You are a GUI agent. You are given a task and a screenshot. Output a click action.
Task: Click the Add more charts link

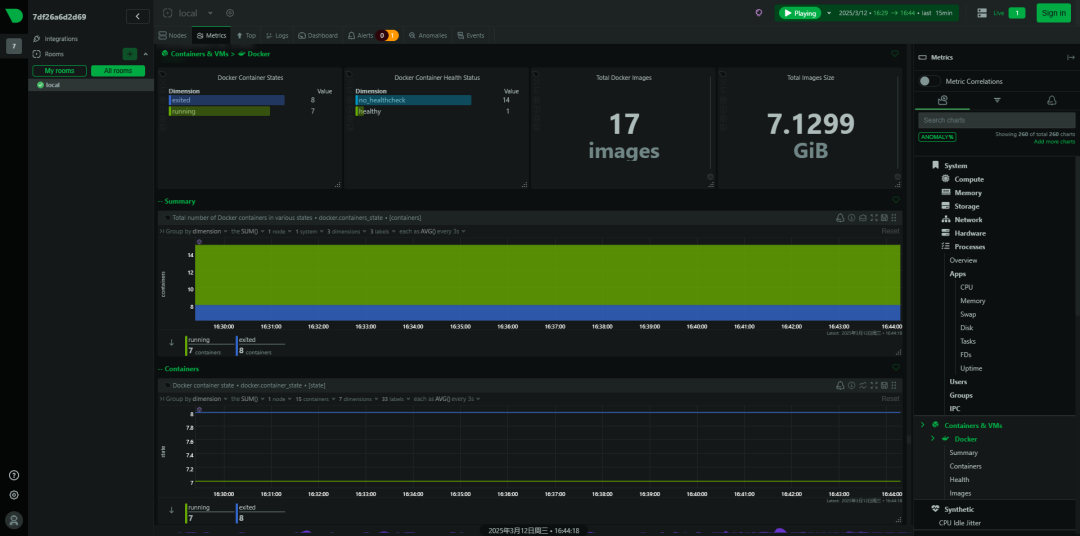click(1054, 141)
